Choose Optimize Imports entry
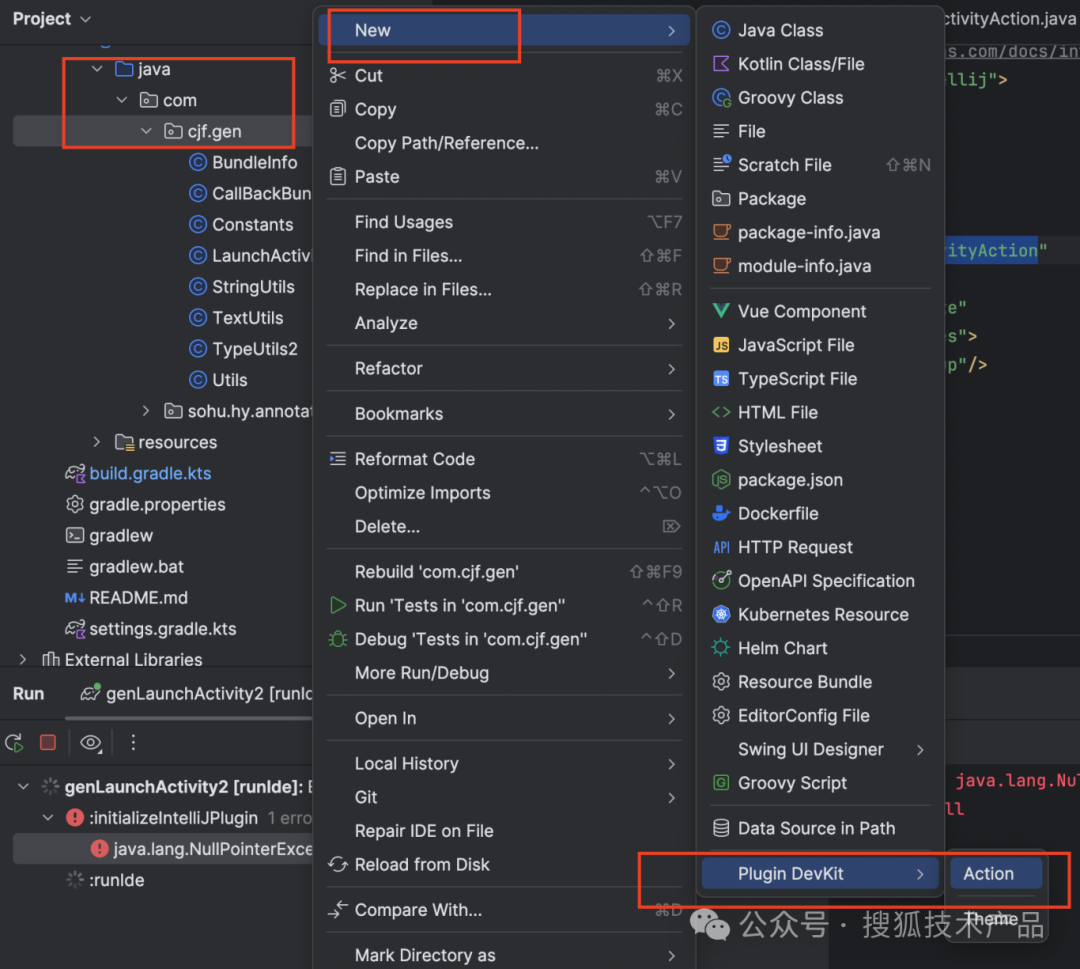Image resolution: width=1080 pixels, height=969 pixels. tap(504, 492)
